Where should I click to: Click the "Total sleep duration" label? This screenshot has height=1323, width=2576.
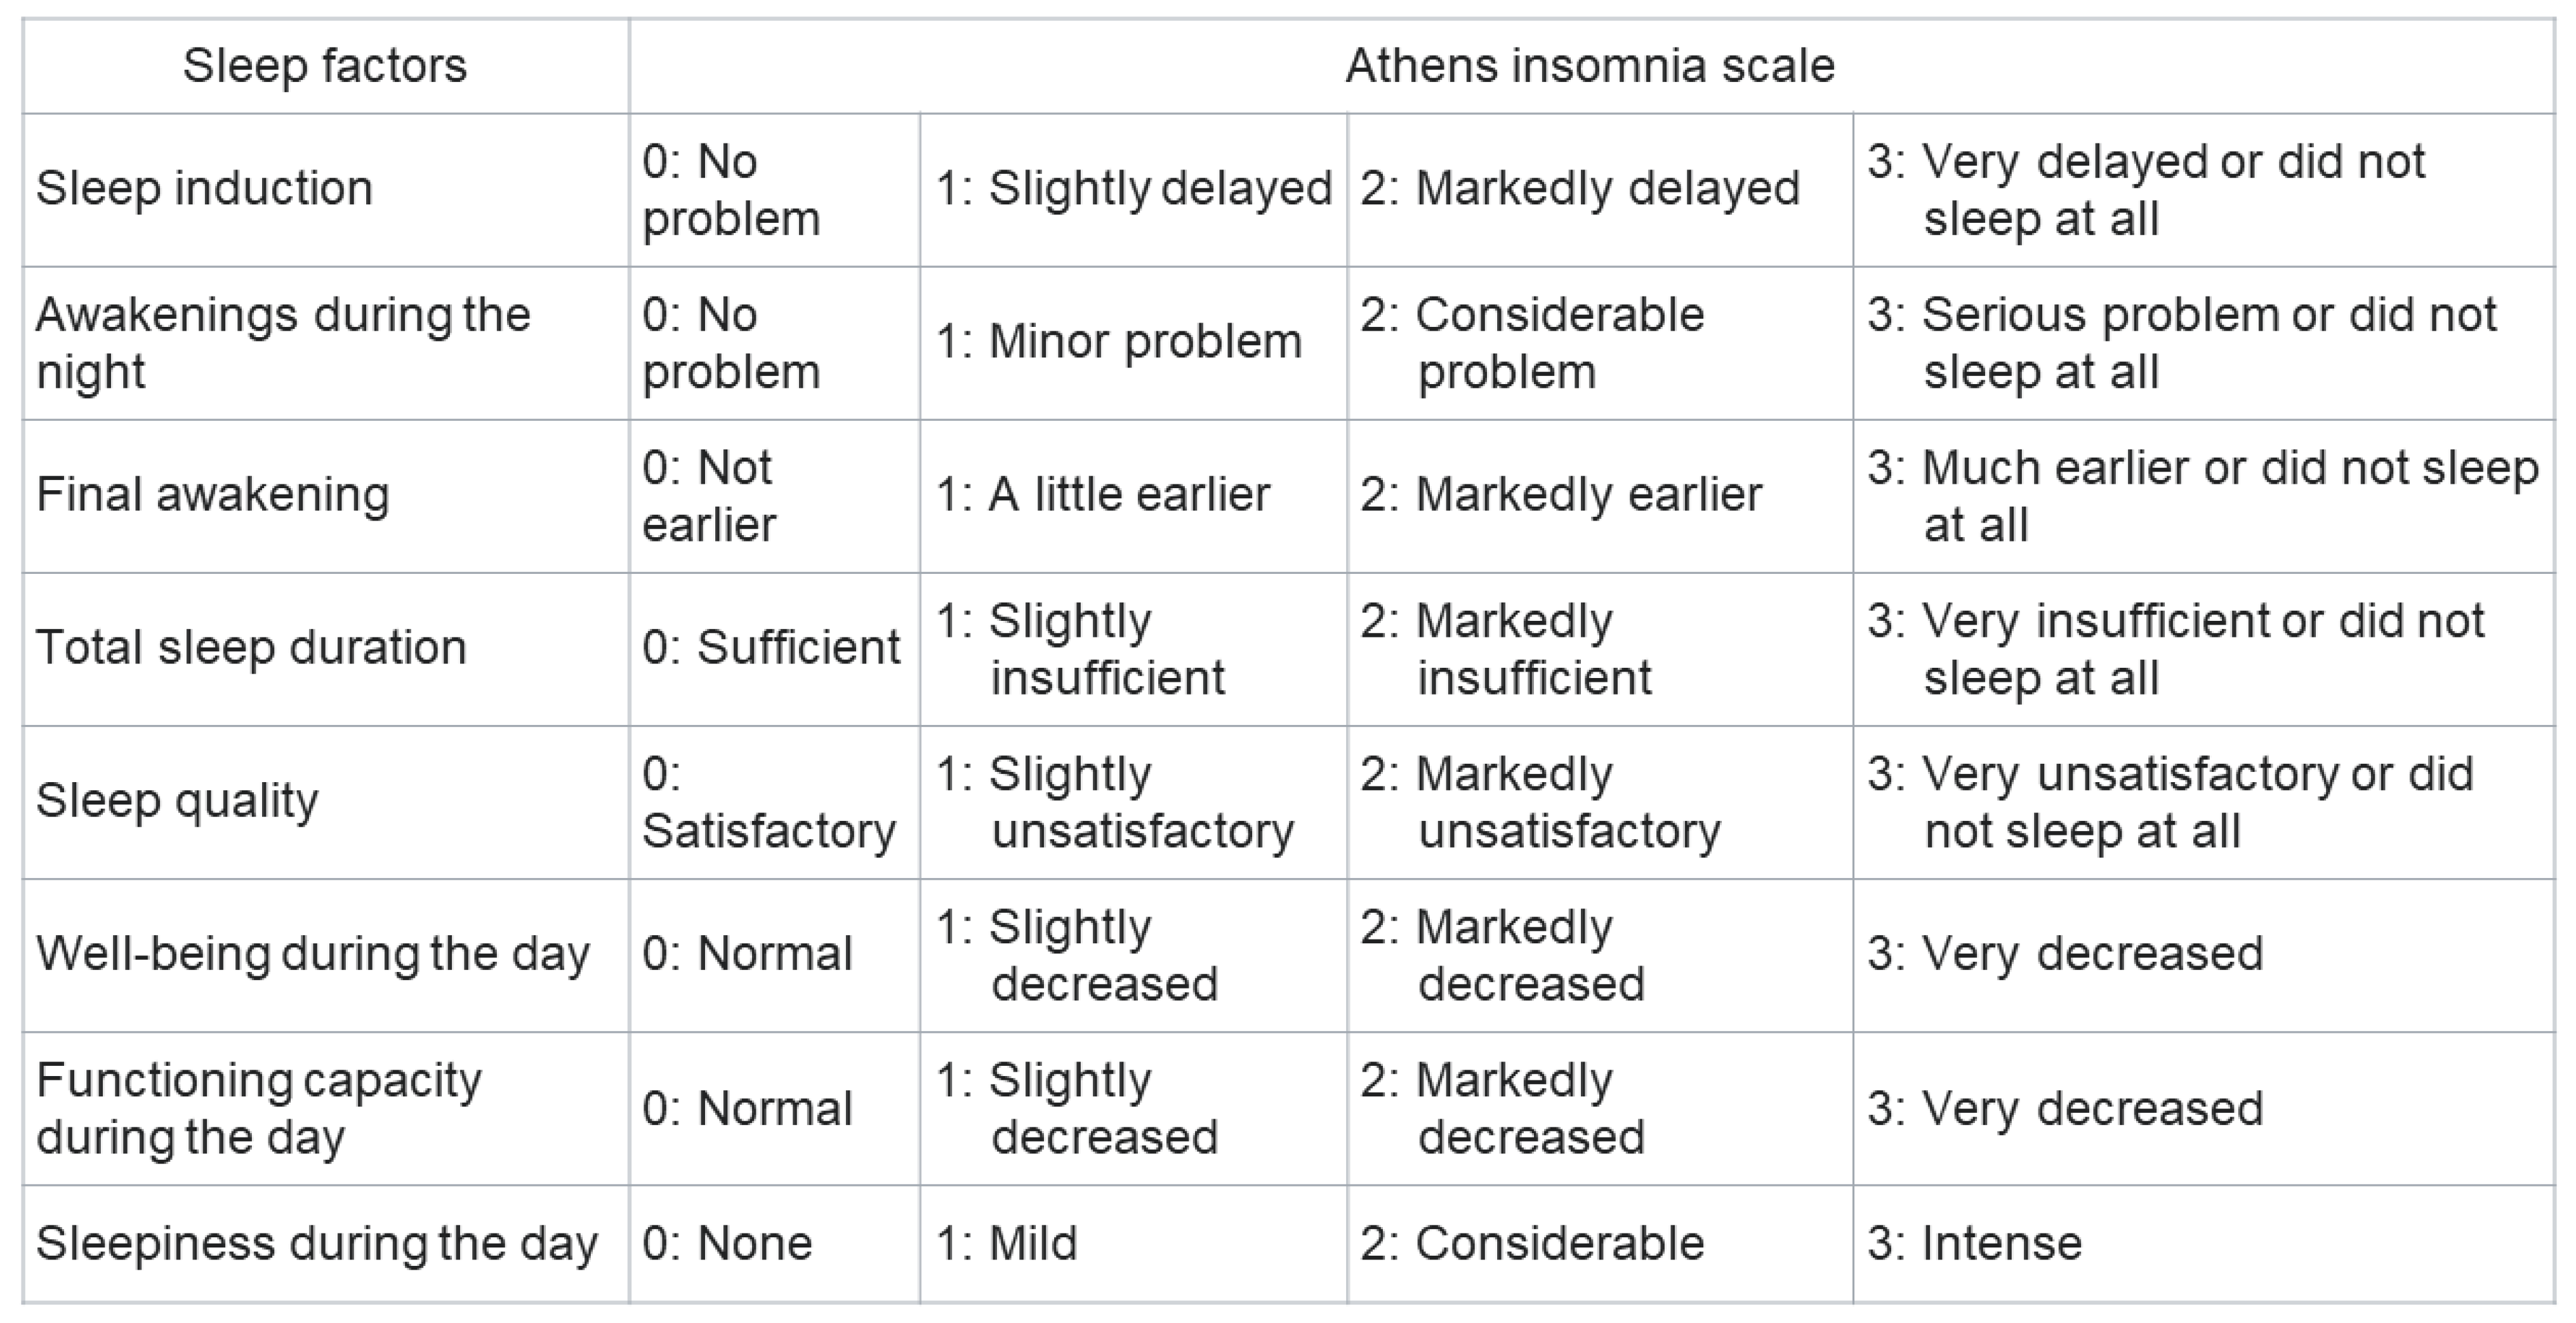tap(251, 648)
